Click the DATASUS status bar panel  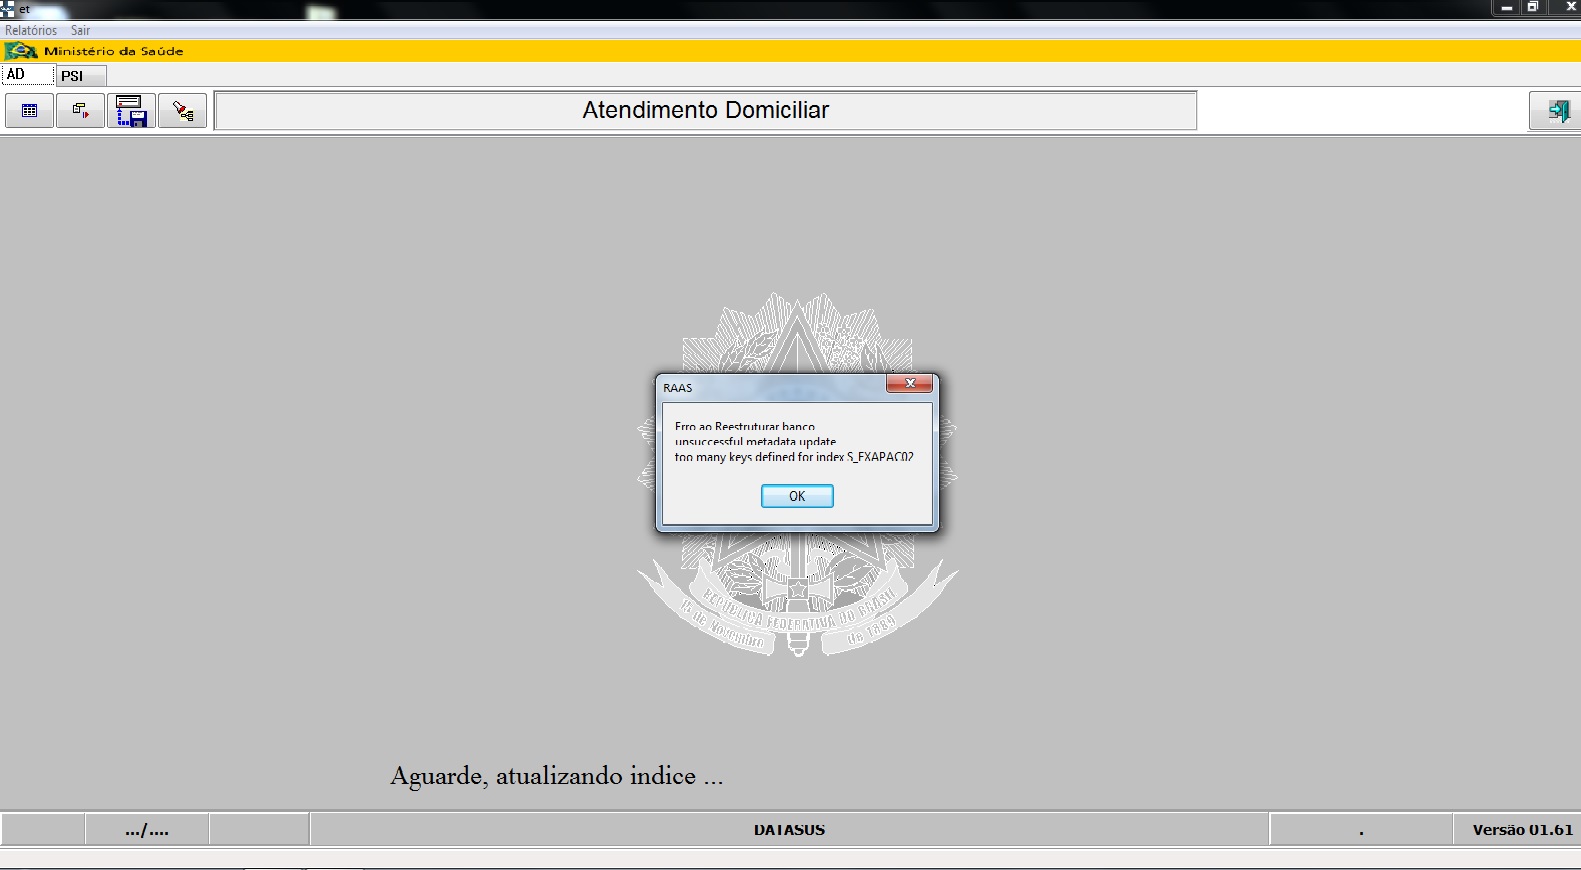click(x=789, y=830)
